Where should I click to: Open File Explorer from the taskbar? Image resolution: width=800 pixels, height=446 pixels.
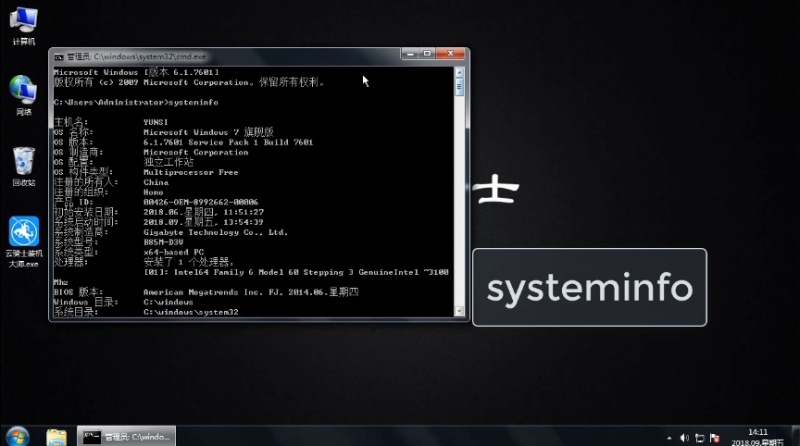[x=56, y=437]
